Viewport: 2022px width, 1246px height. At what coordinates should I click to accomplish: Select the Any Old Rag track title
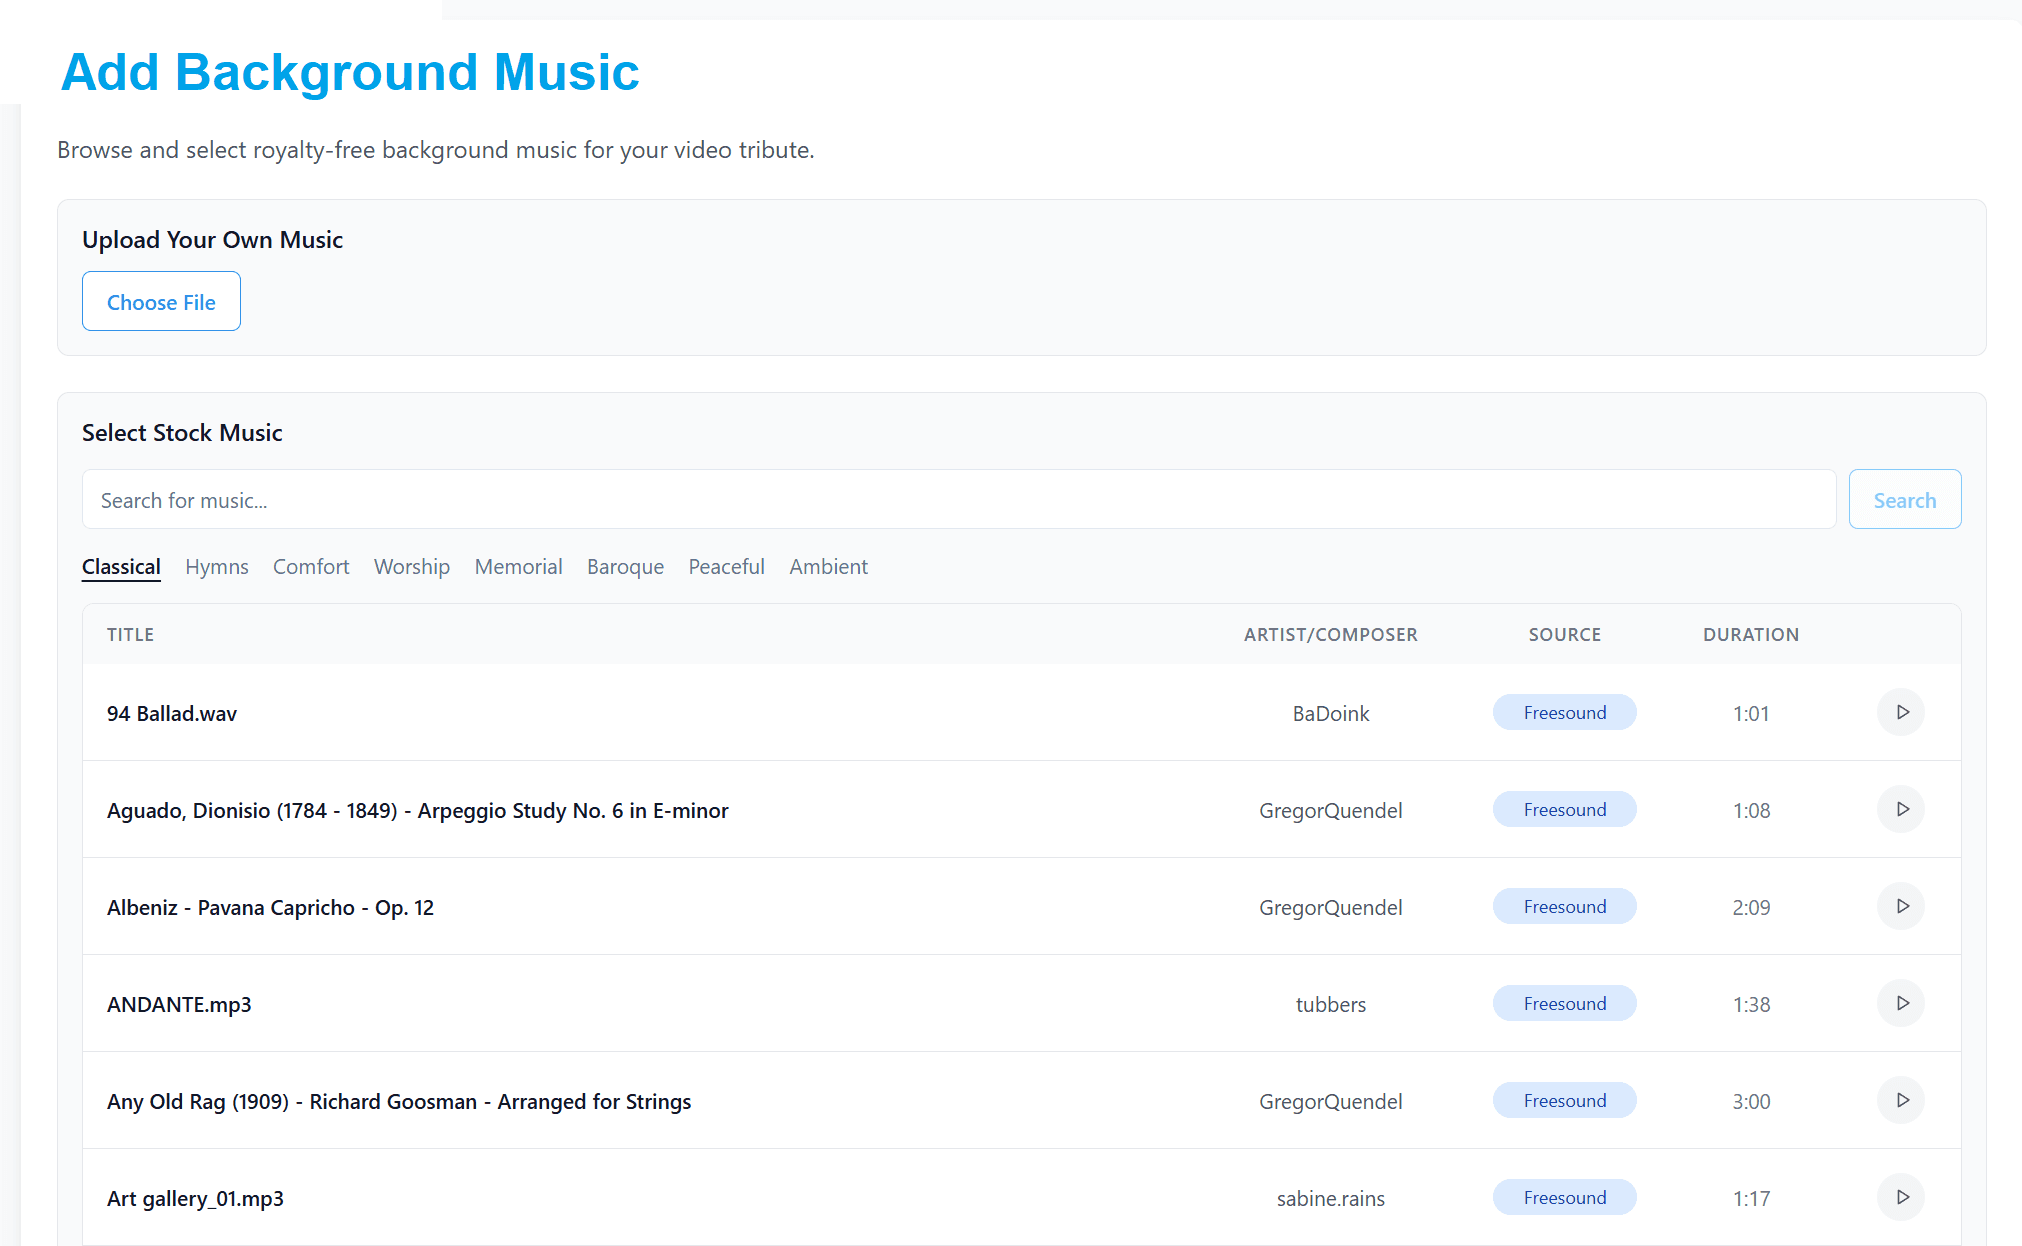(399, 1102)
